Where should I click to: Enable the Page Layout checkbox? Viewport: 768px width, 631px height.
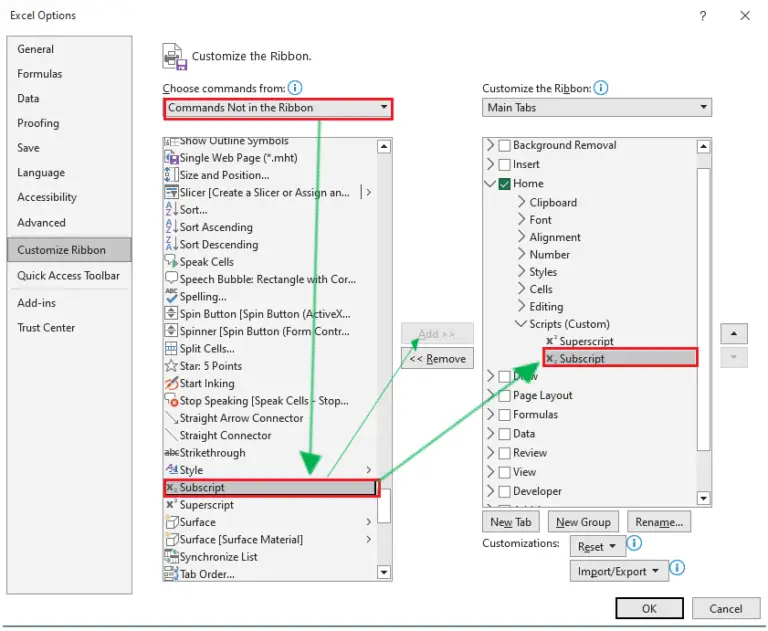(505, 396)
